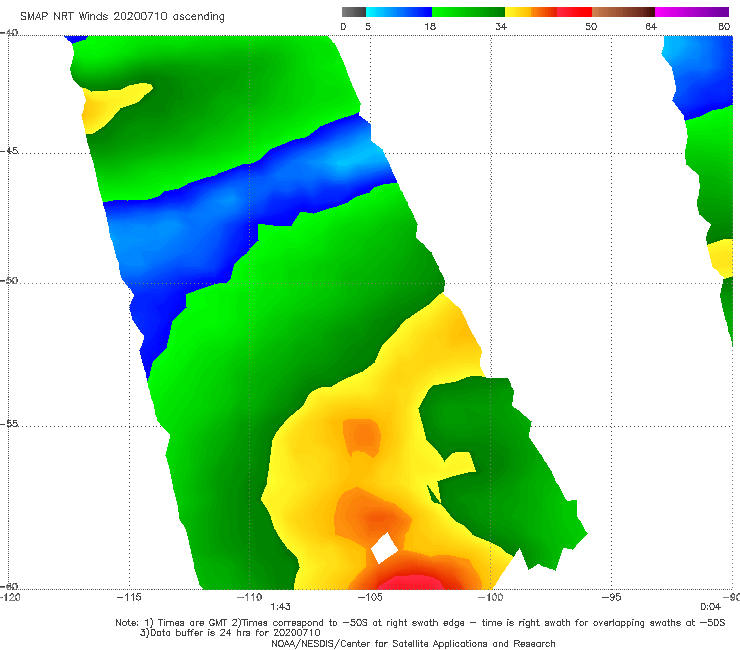Click the latitude label '-50'

9,280
